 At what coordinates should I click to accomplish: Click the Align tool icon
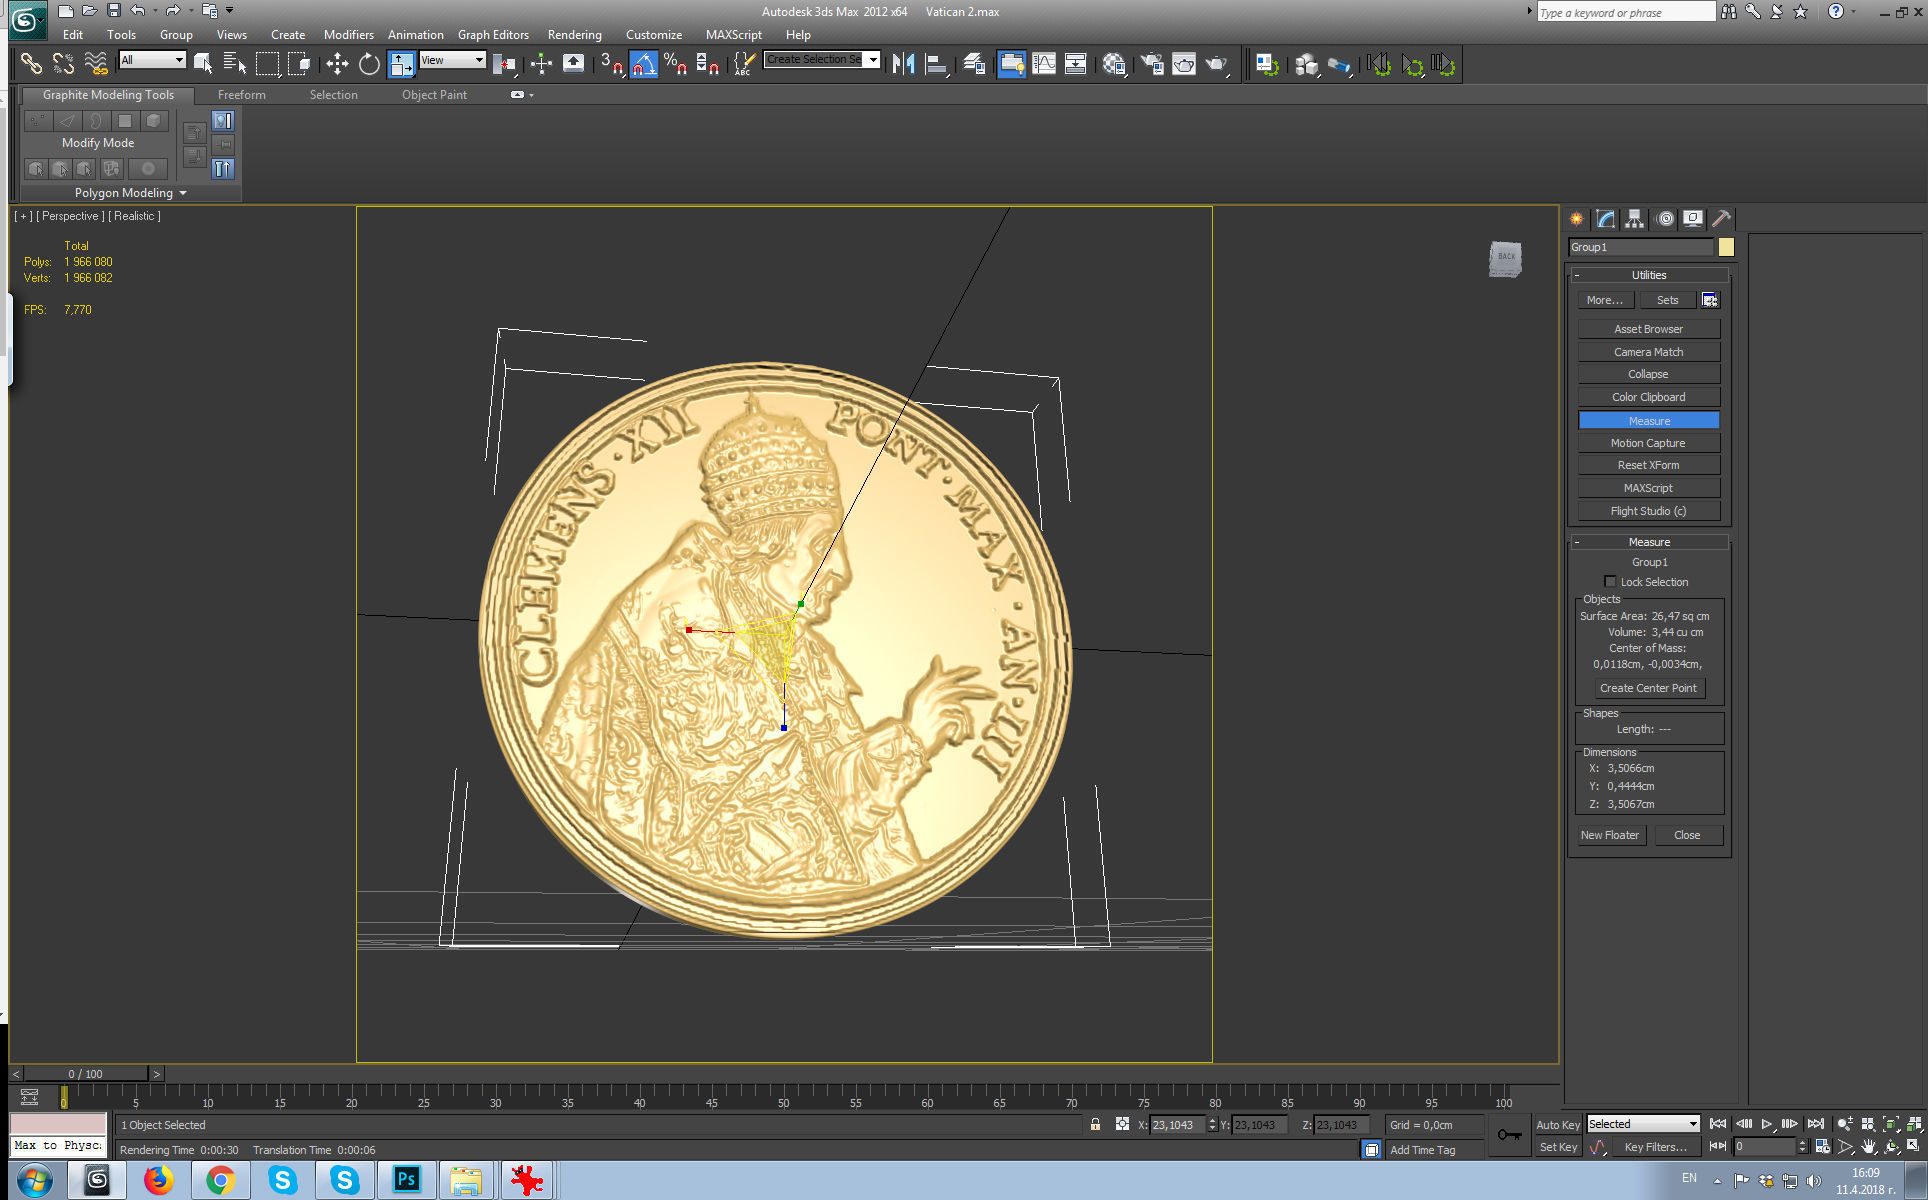click(936, 64)
